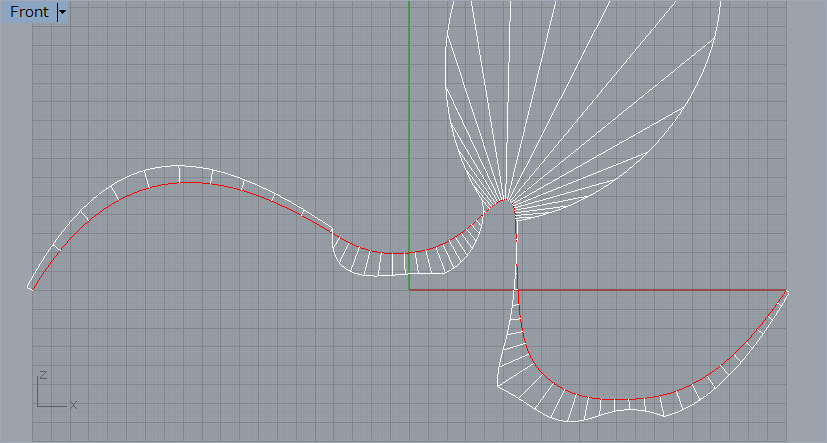Click the Front viewport title label
The width and height of the screenshot is (827, 443).
(x=29, y=12)
